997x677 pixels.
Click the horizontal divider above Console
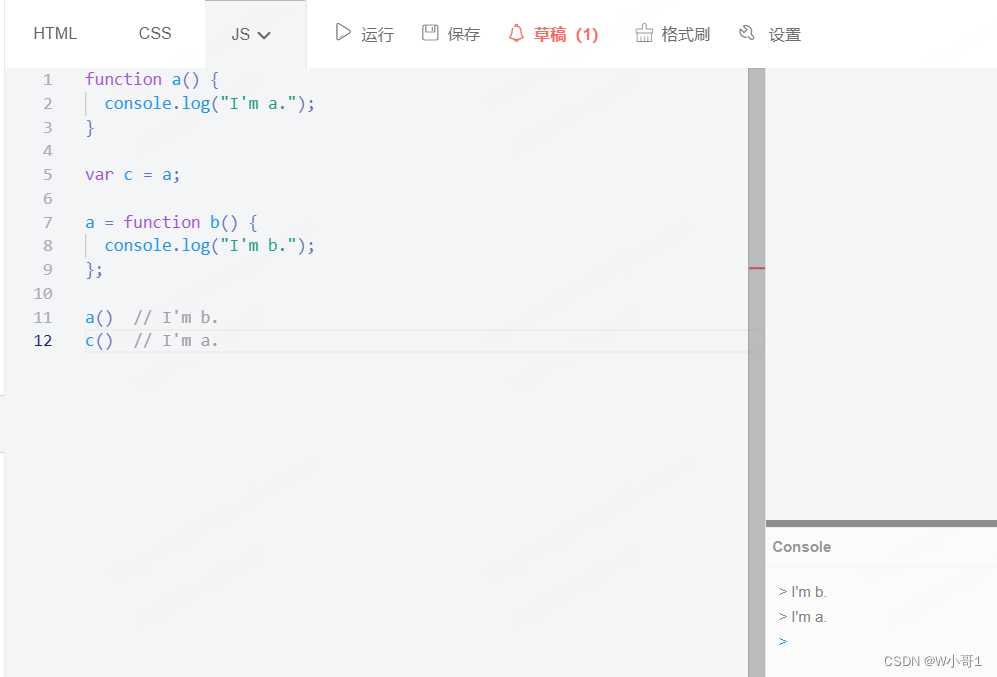(881, 523)
